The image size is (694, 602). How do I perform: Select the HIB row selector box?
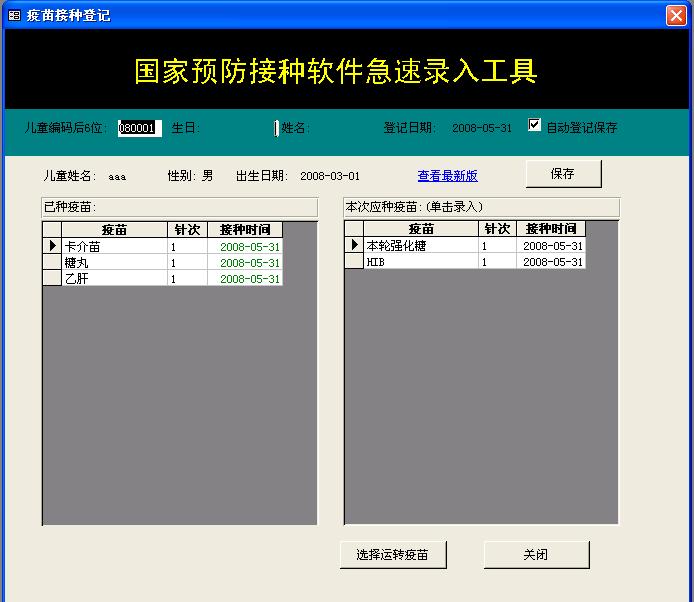coord(354,261)
